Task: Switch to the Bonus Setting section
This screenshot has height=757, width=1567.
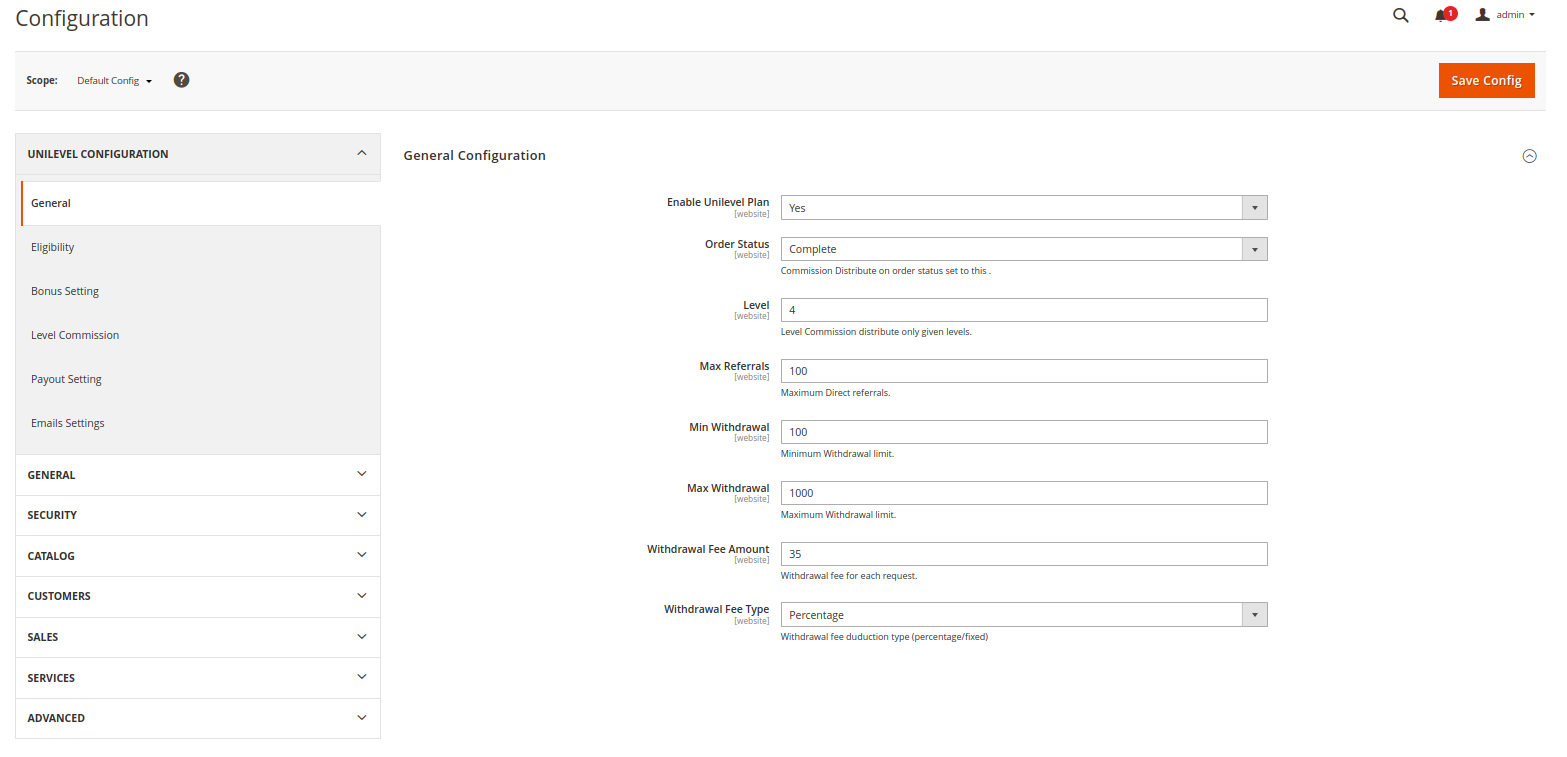Action: pyautogui.click(x=64, y=291)
